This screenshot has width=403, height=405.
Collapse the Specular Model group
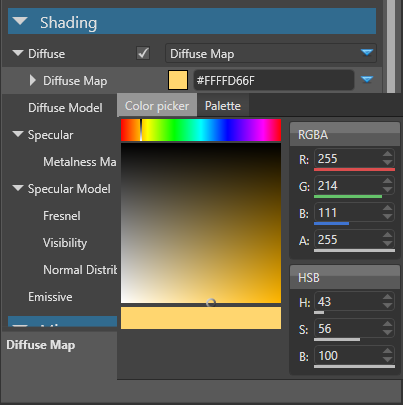coord(18,188)
